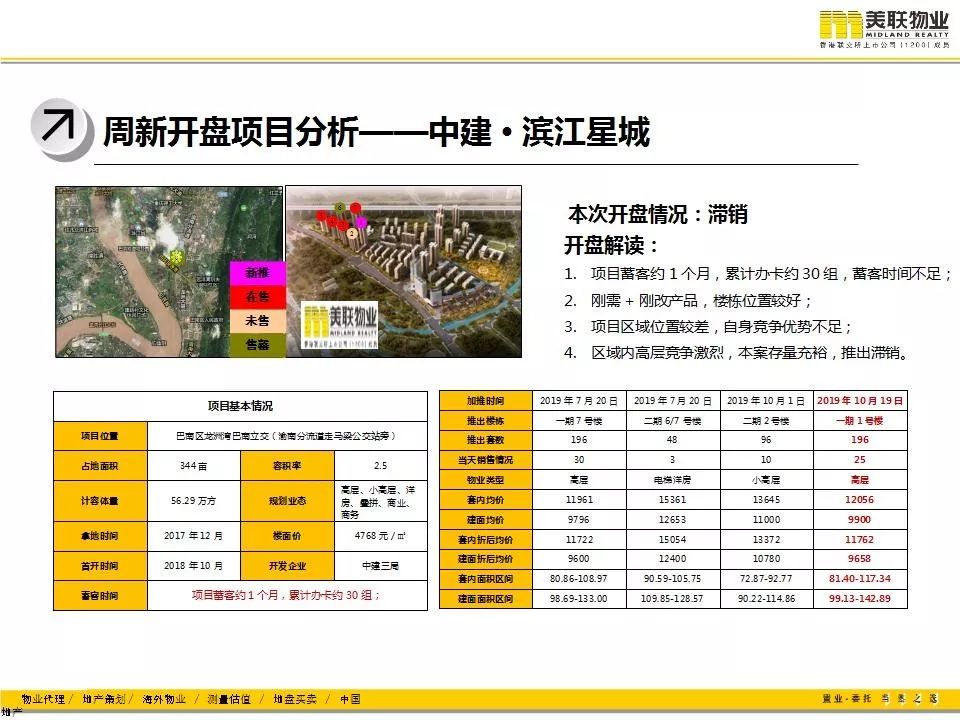Viewport: 960px width, 720px height.
Task: Click the 加推时间 row header
Action: pyautogui.click(x=486, y=401)
